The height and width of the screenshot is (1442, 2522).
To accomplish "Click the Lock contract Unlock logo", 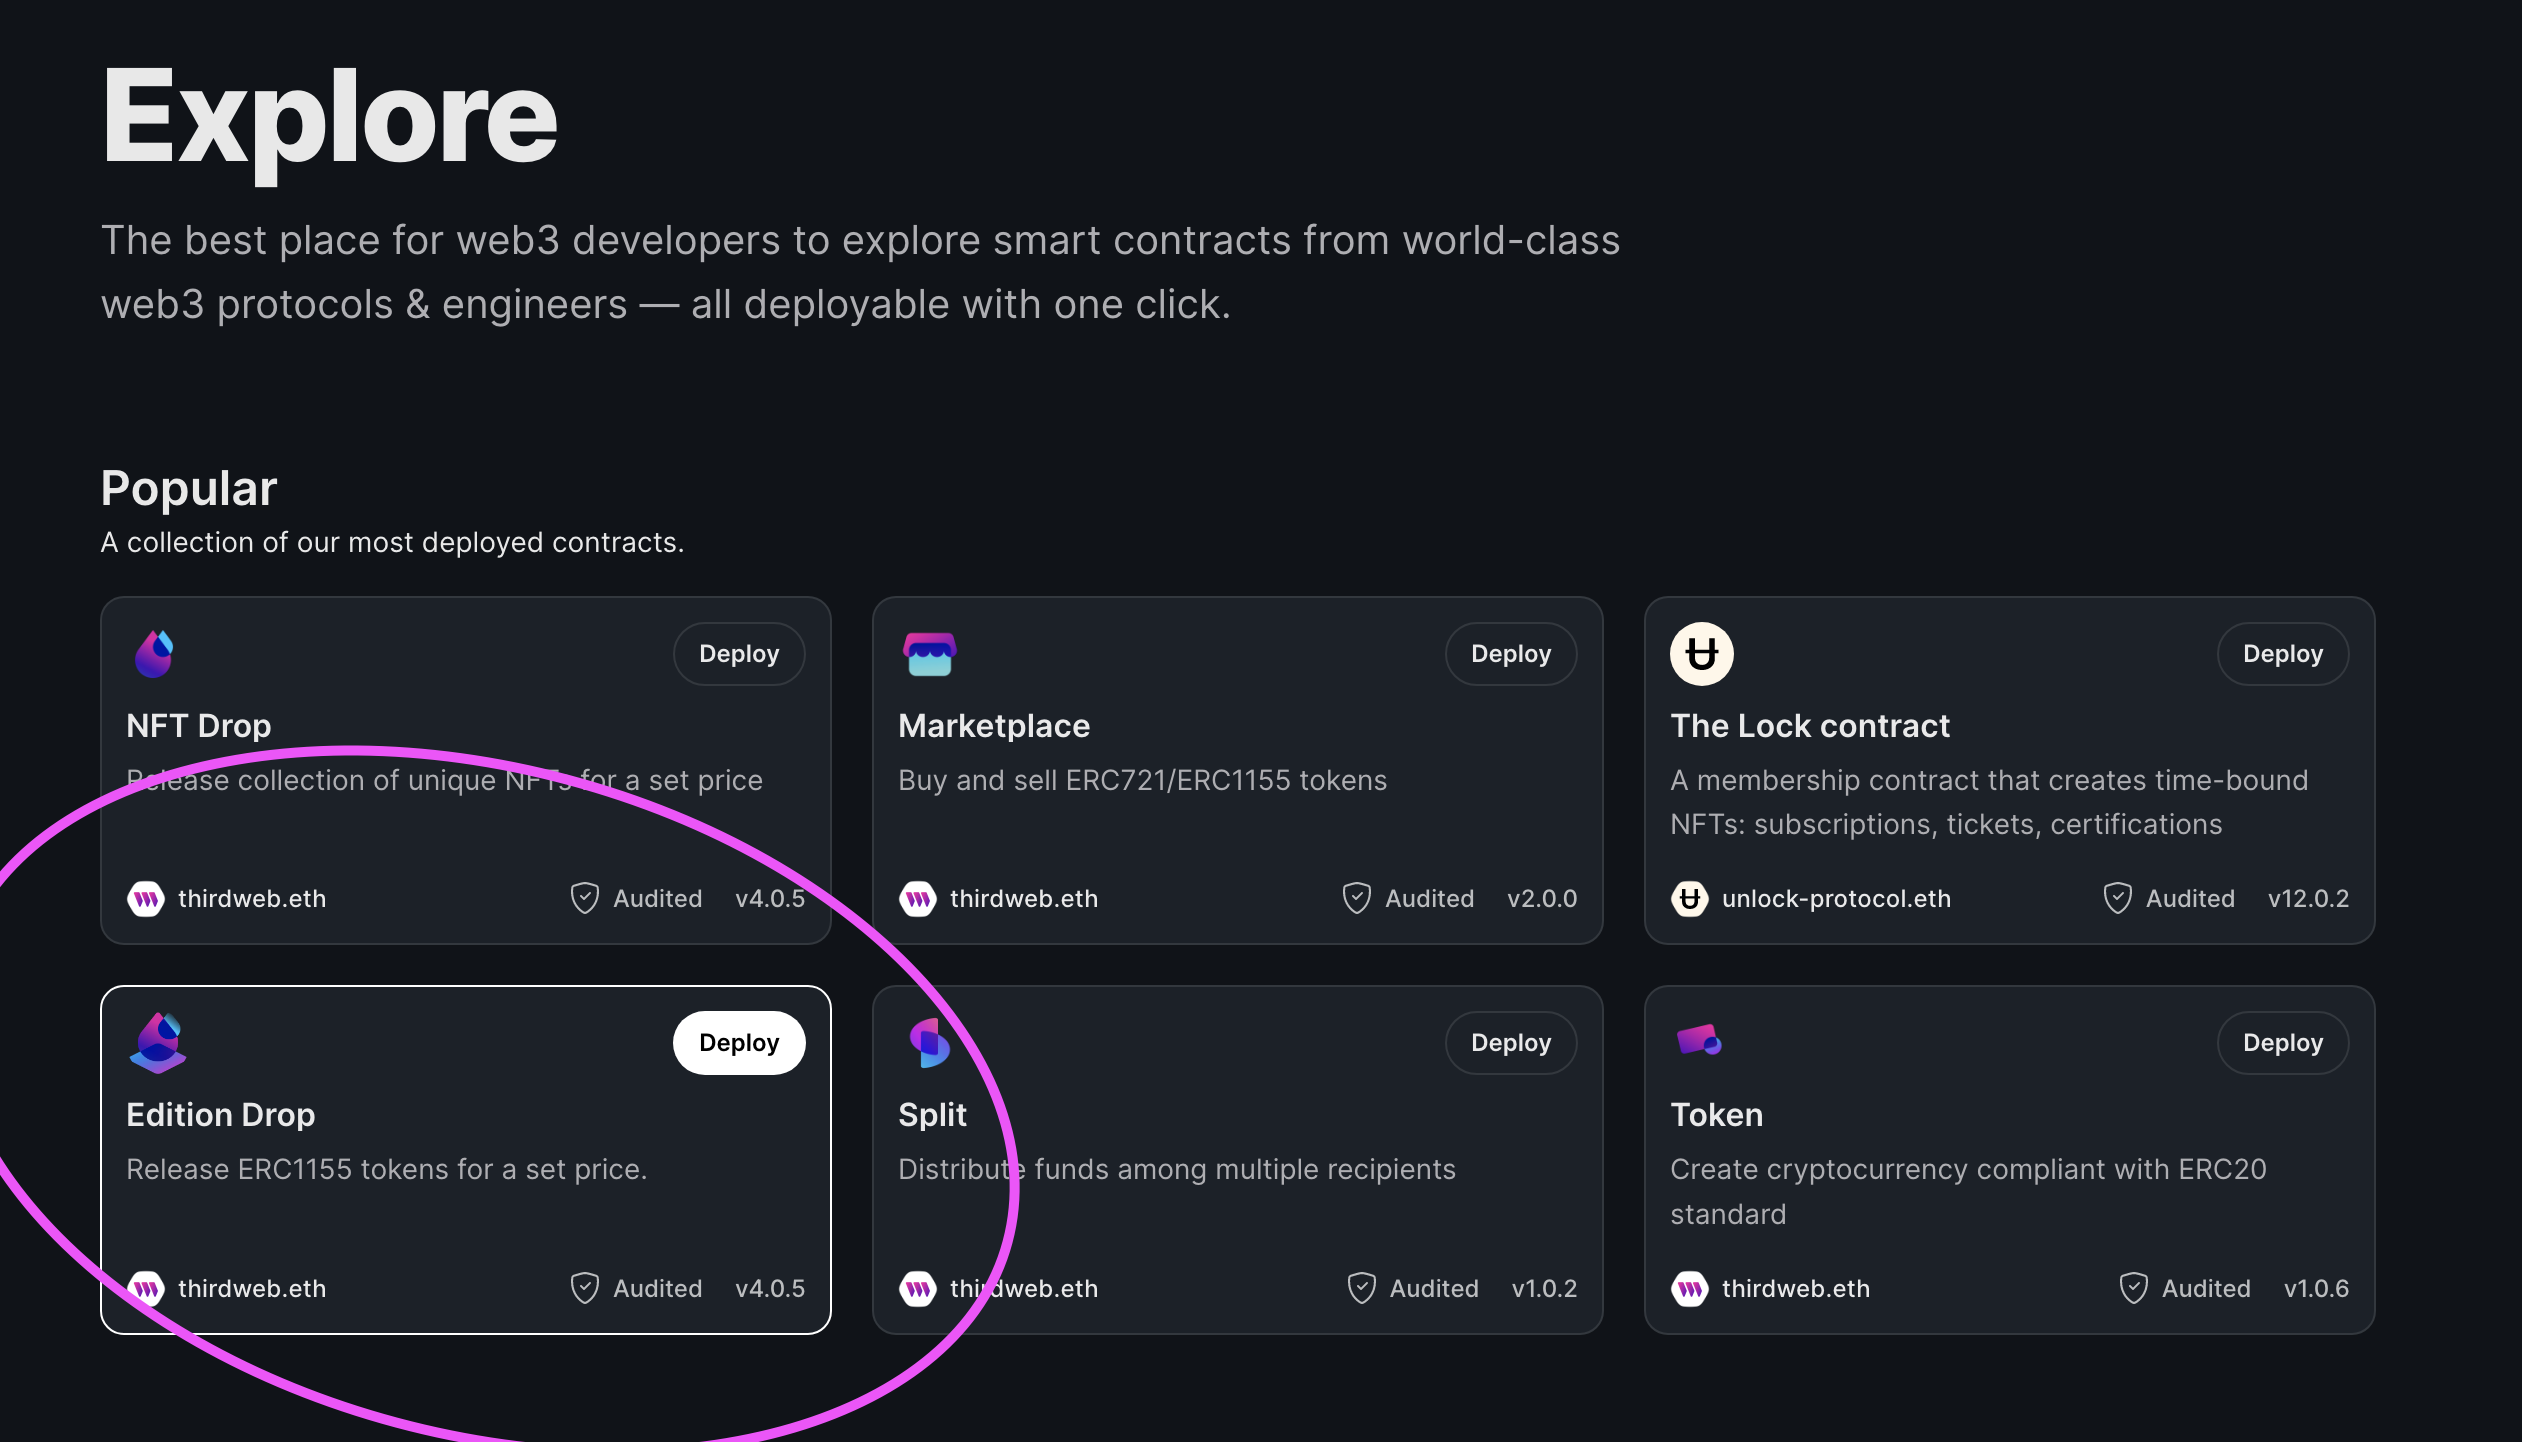I will click(1701, 654).
